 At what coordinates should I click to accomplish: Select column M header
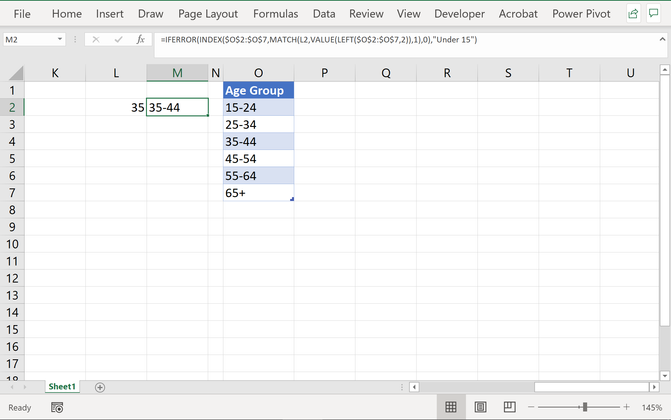(x=177, y=73)
